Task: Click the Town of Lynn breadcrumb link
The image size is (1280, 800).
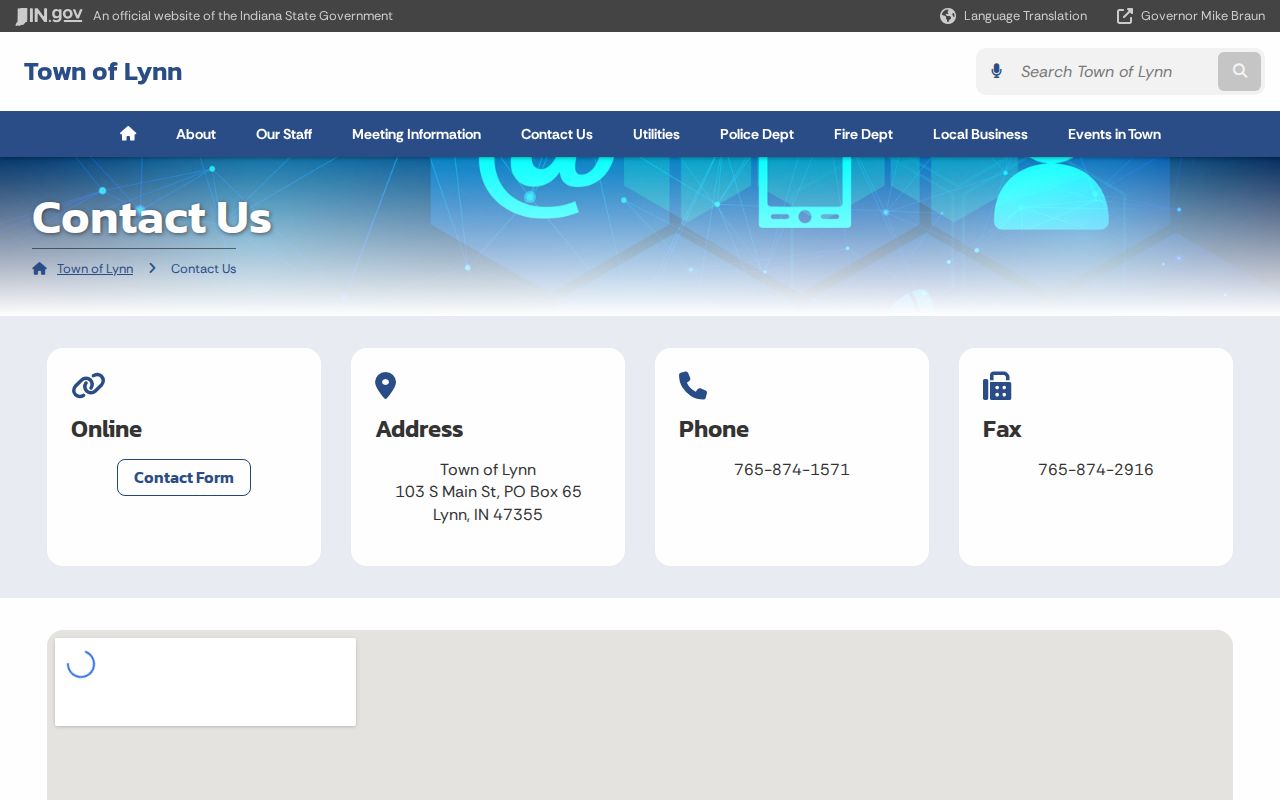Action: pyautogui.click(x=95, y=268)
